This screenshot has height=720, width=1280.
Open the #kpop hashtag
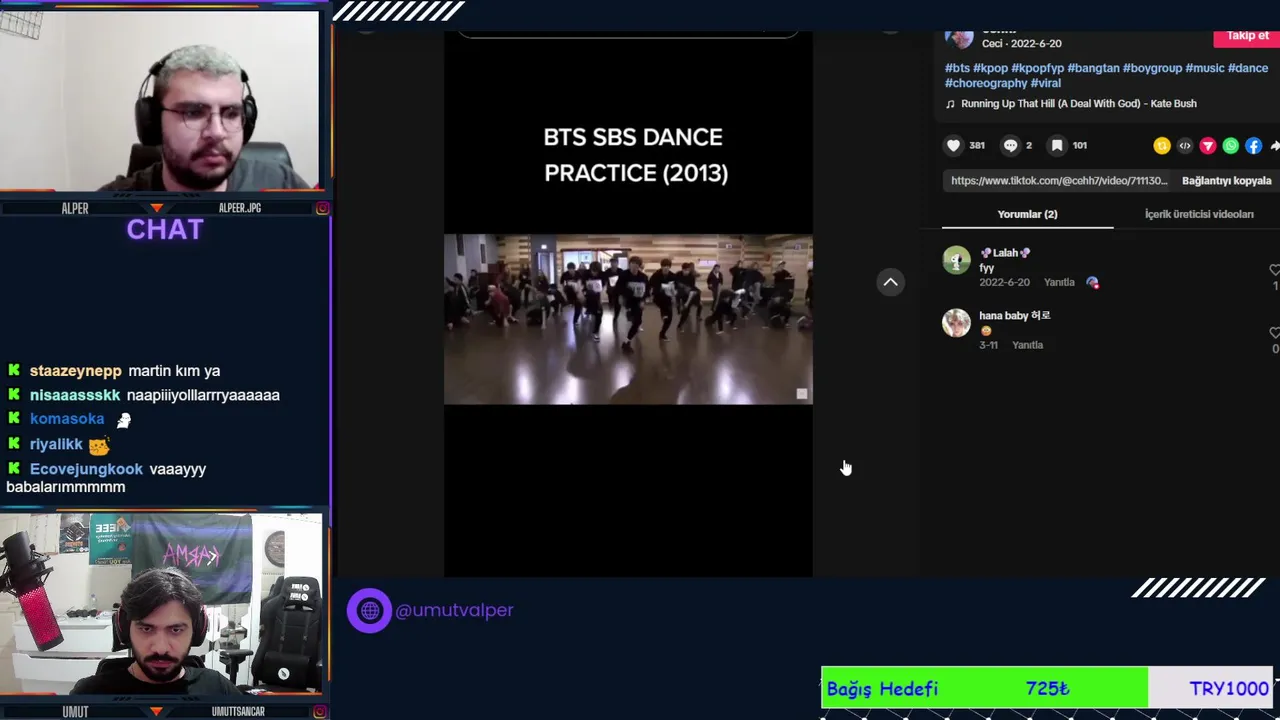990,68
